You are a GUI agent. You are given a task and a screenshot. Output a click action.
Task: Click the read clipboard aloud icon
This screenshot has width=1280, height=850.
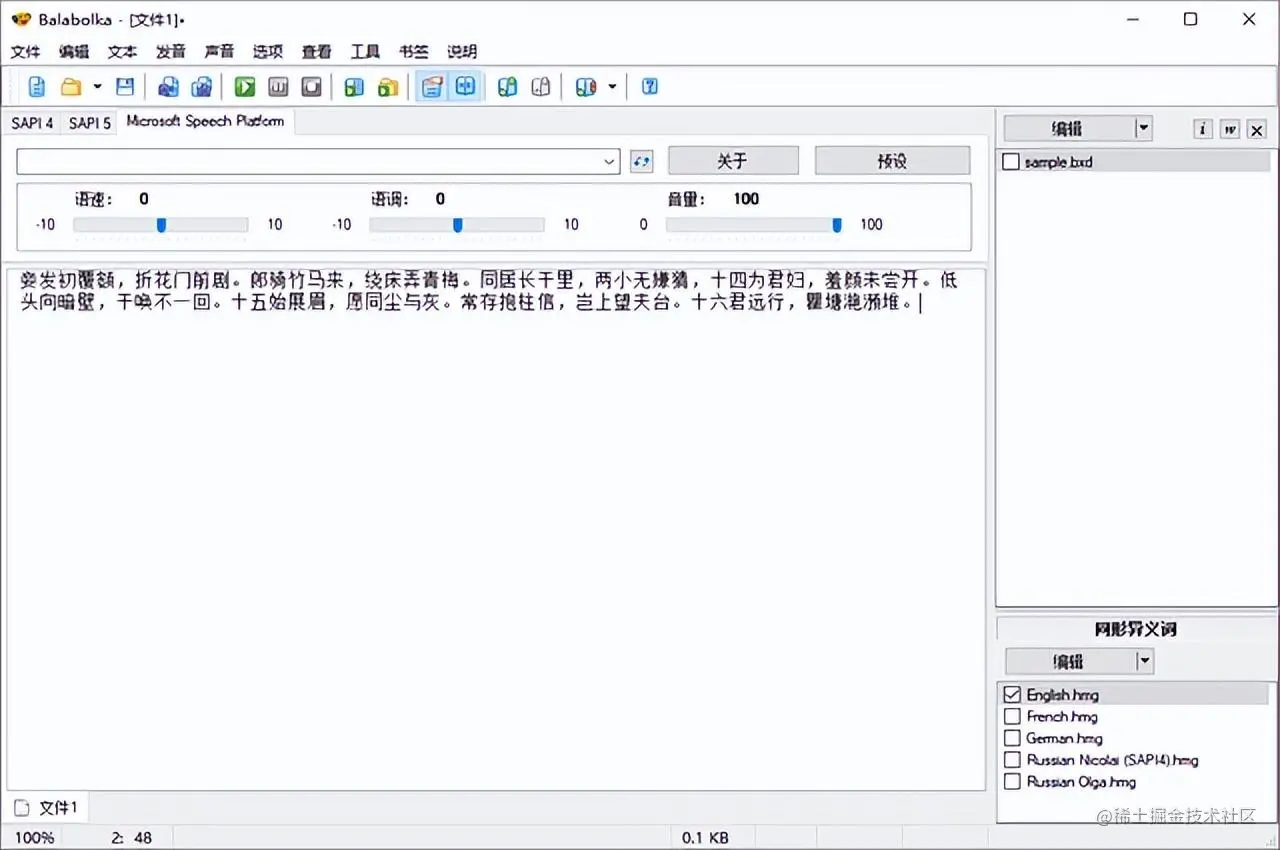pos(387,87)
